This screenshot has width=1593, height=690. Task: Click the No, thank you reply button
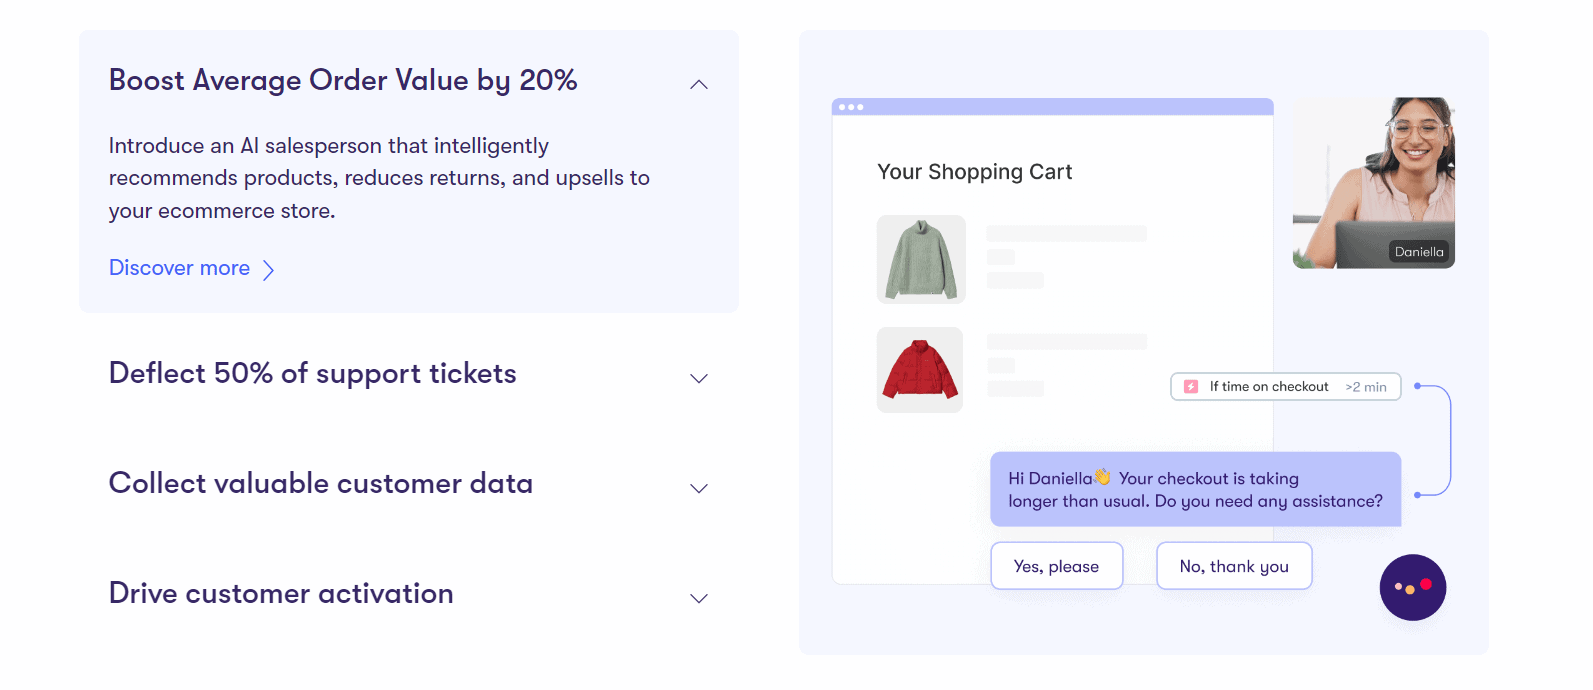[1234, 565]
